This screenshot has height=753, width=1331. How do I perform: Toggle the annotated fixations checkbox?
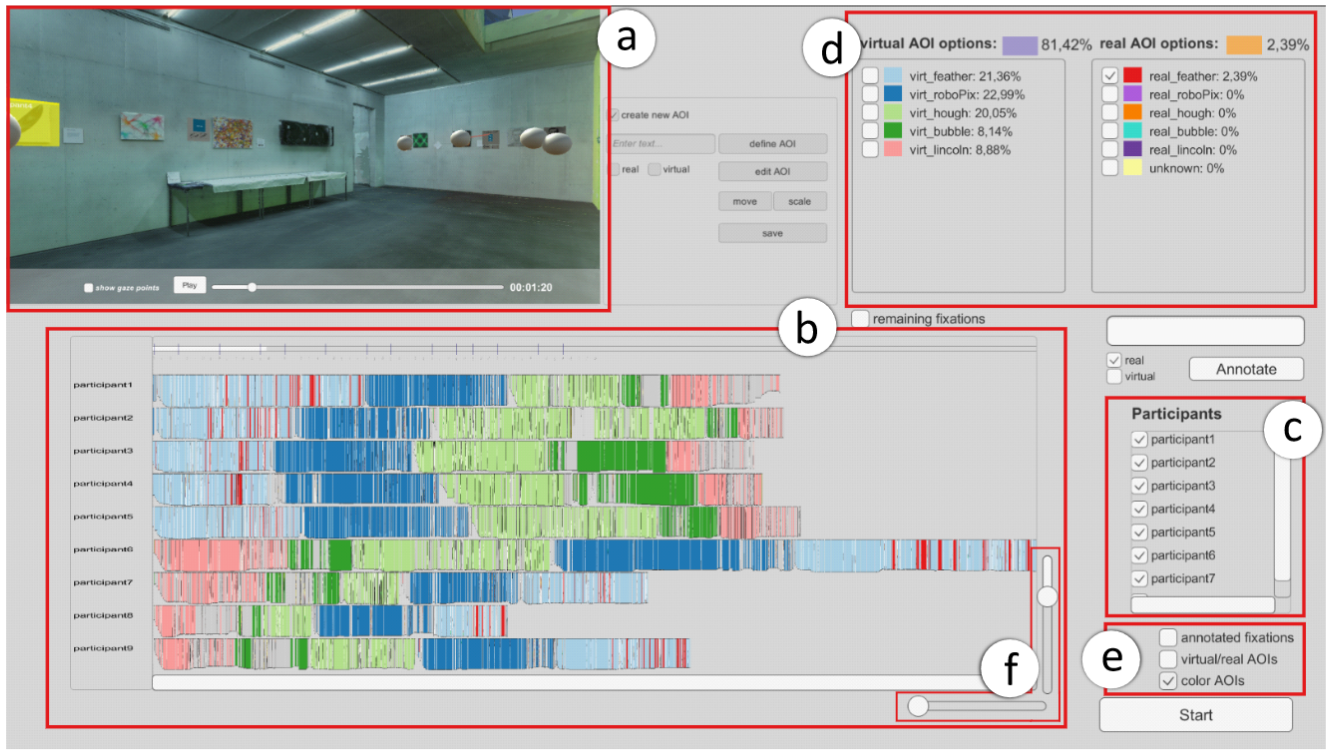[x=1168, y=637]
